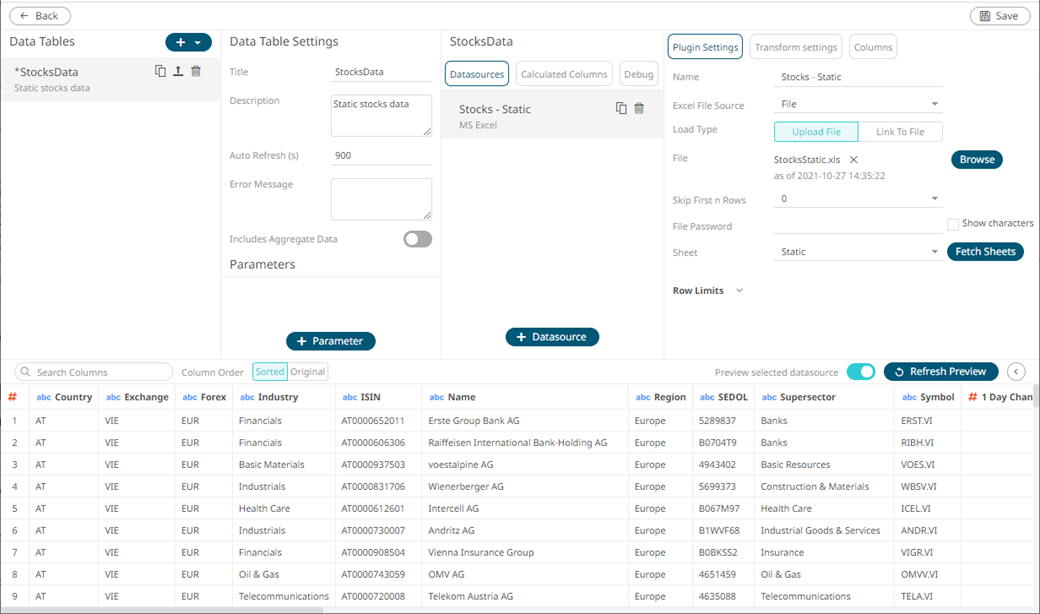Disable Preview selected datasource toggle
1040x614 pixels.
[860, 372]
